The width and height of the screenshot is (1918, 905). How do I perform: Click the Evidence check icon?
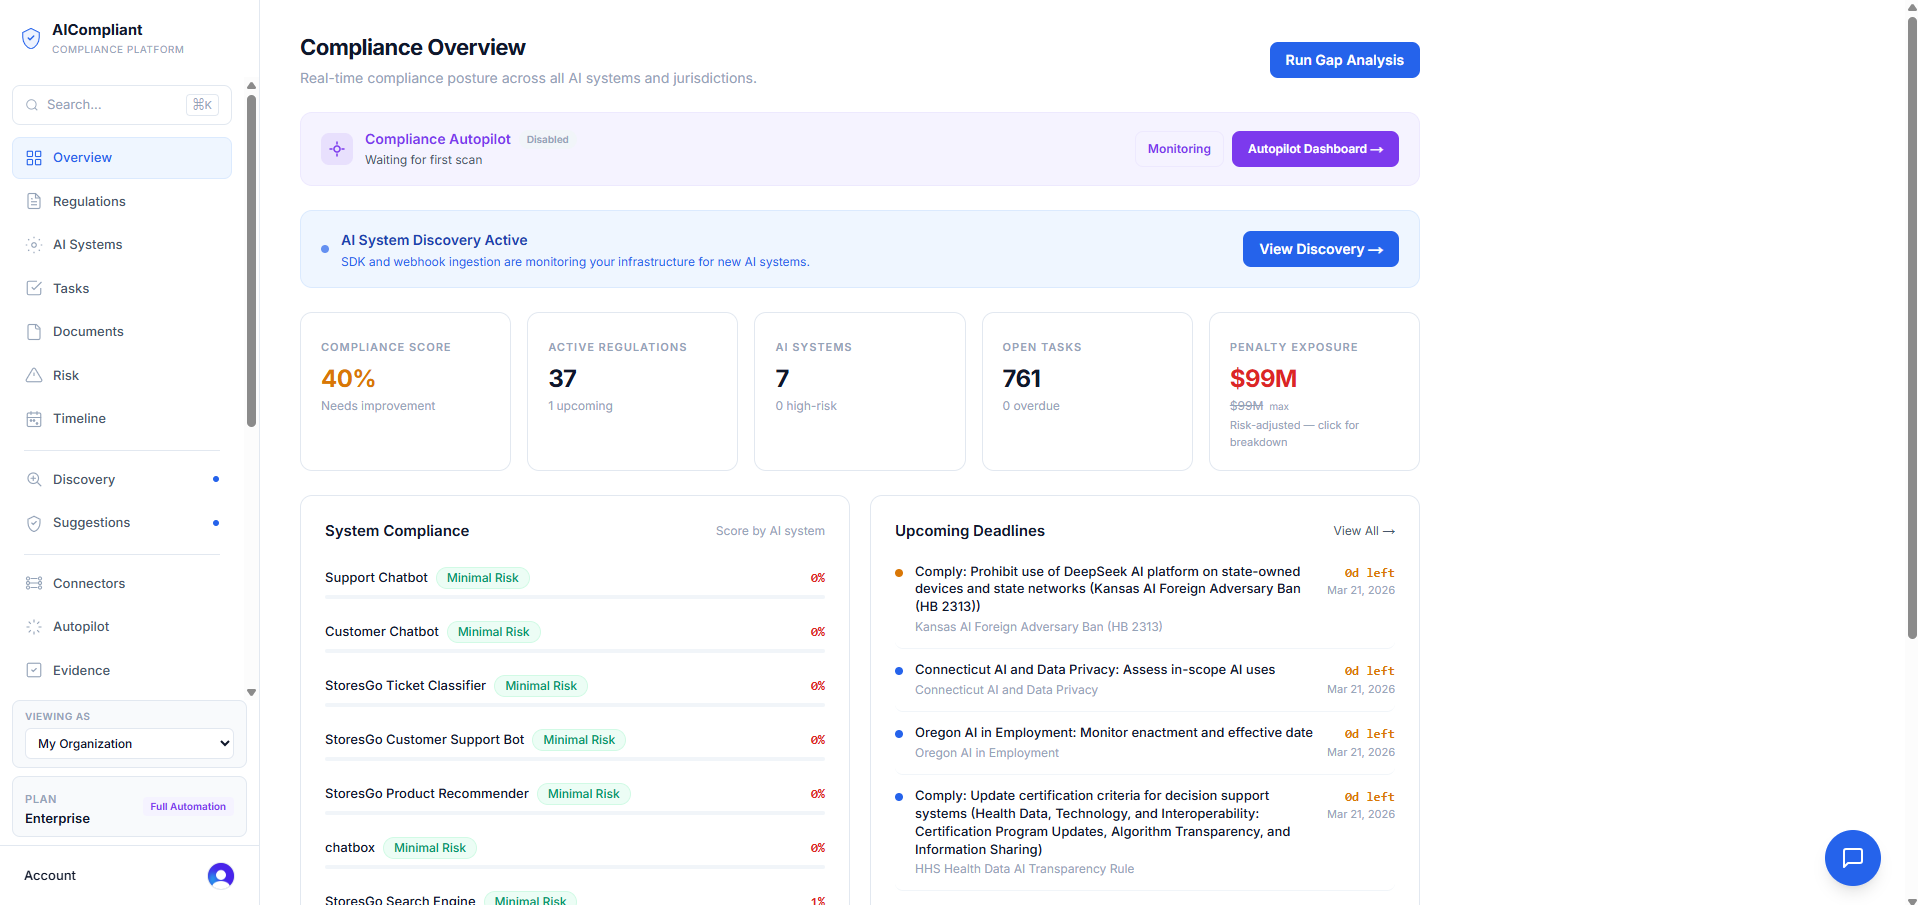(x=34, y=671)
